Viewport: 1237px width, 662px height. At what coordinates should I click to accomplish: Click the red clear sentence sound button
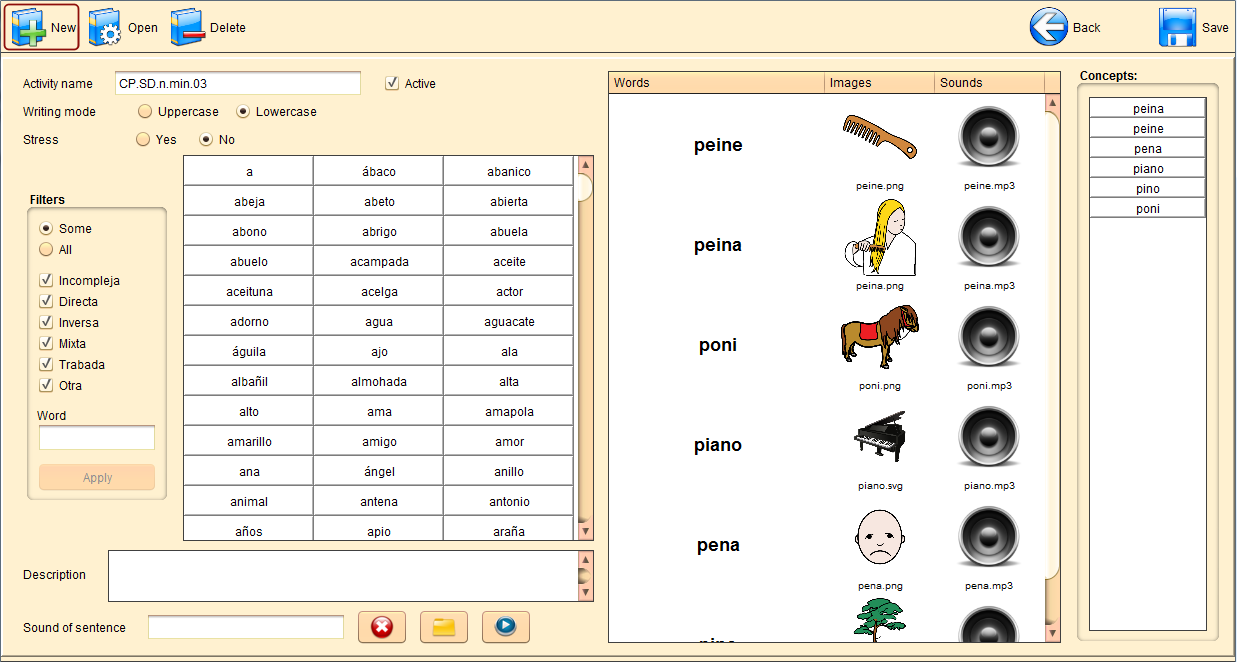(382, 627)
